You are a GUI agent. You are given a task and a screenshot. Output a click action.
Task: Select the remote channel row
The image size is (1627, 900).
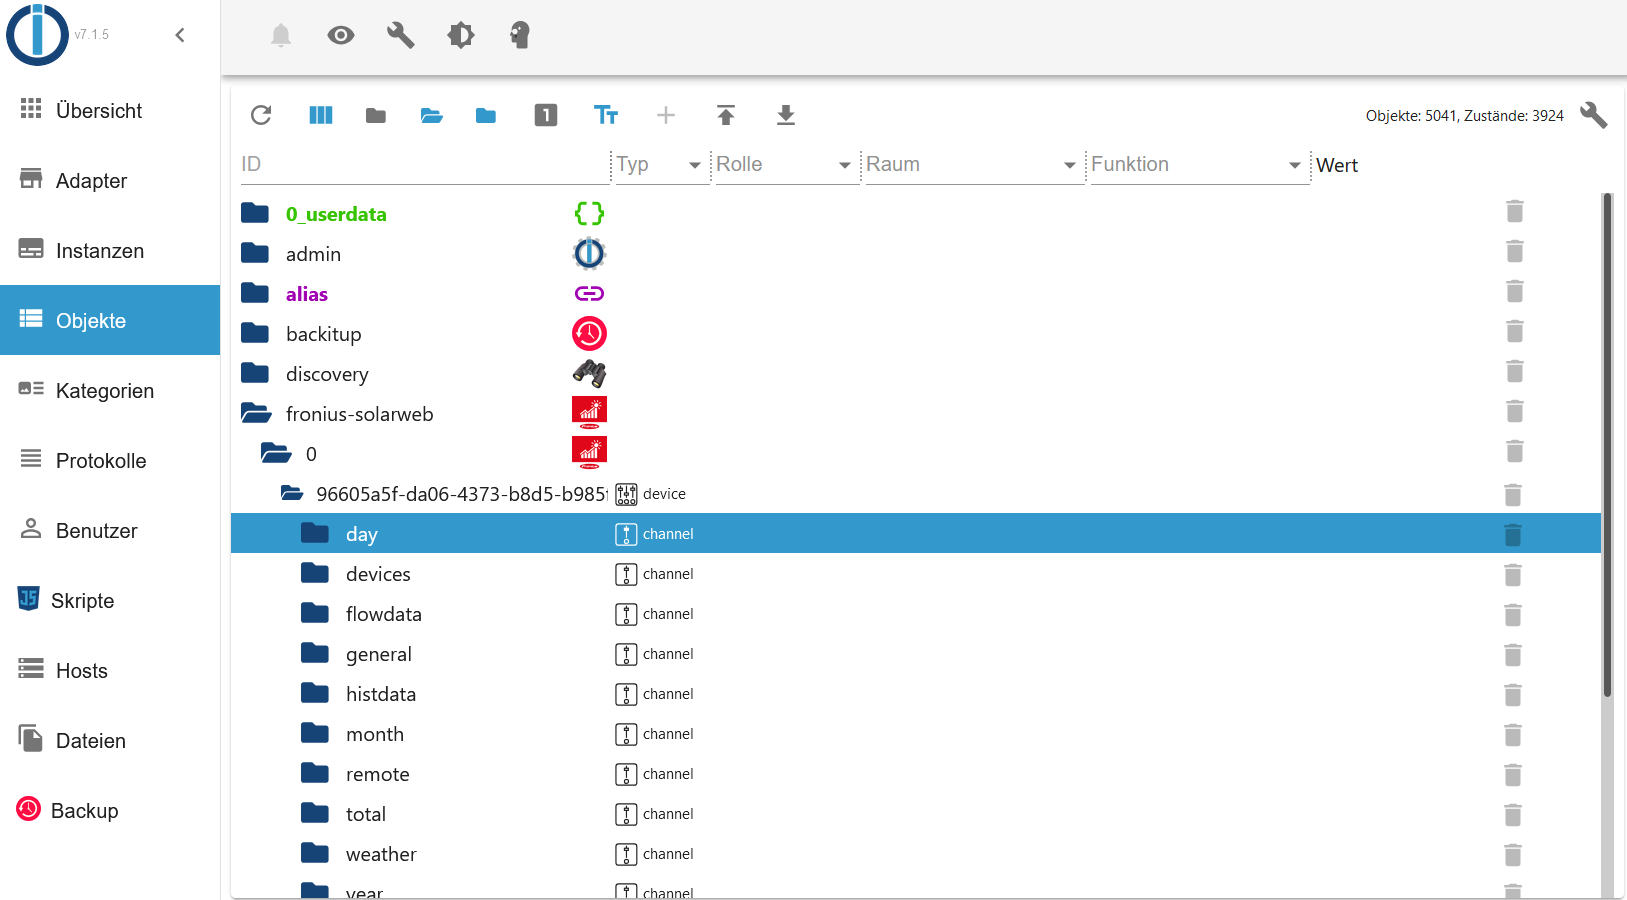pyautogui.click(x=916, y=773)
